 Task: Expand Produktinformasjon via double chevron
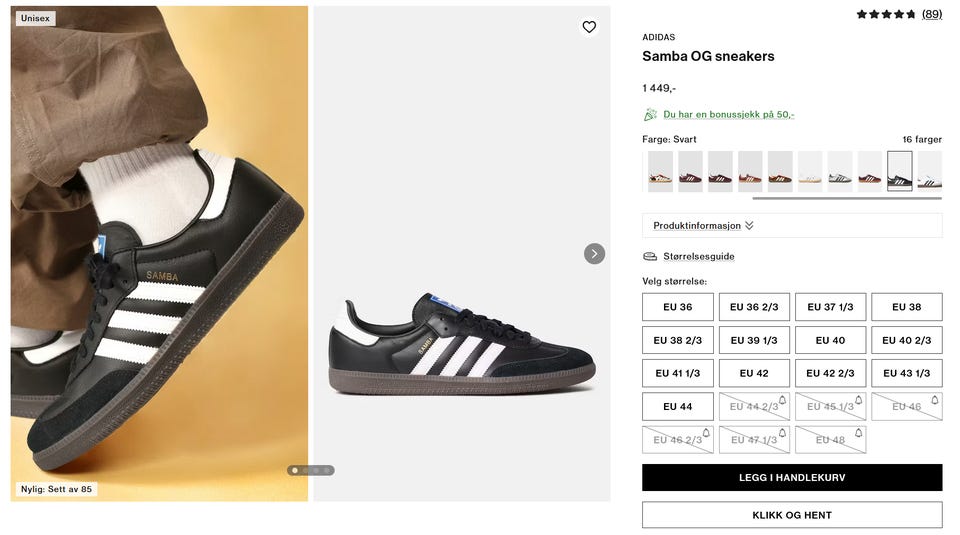point(749,225)
